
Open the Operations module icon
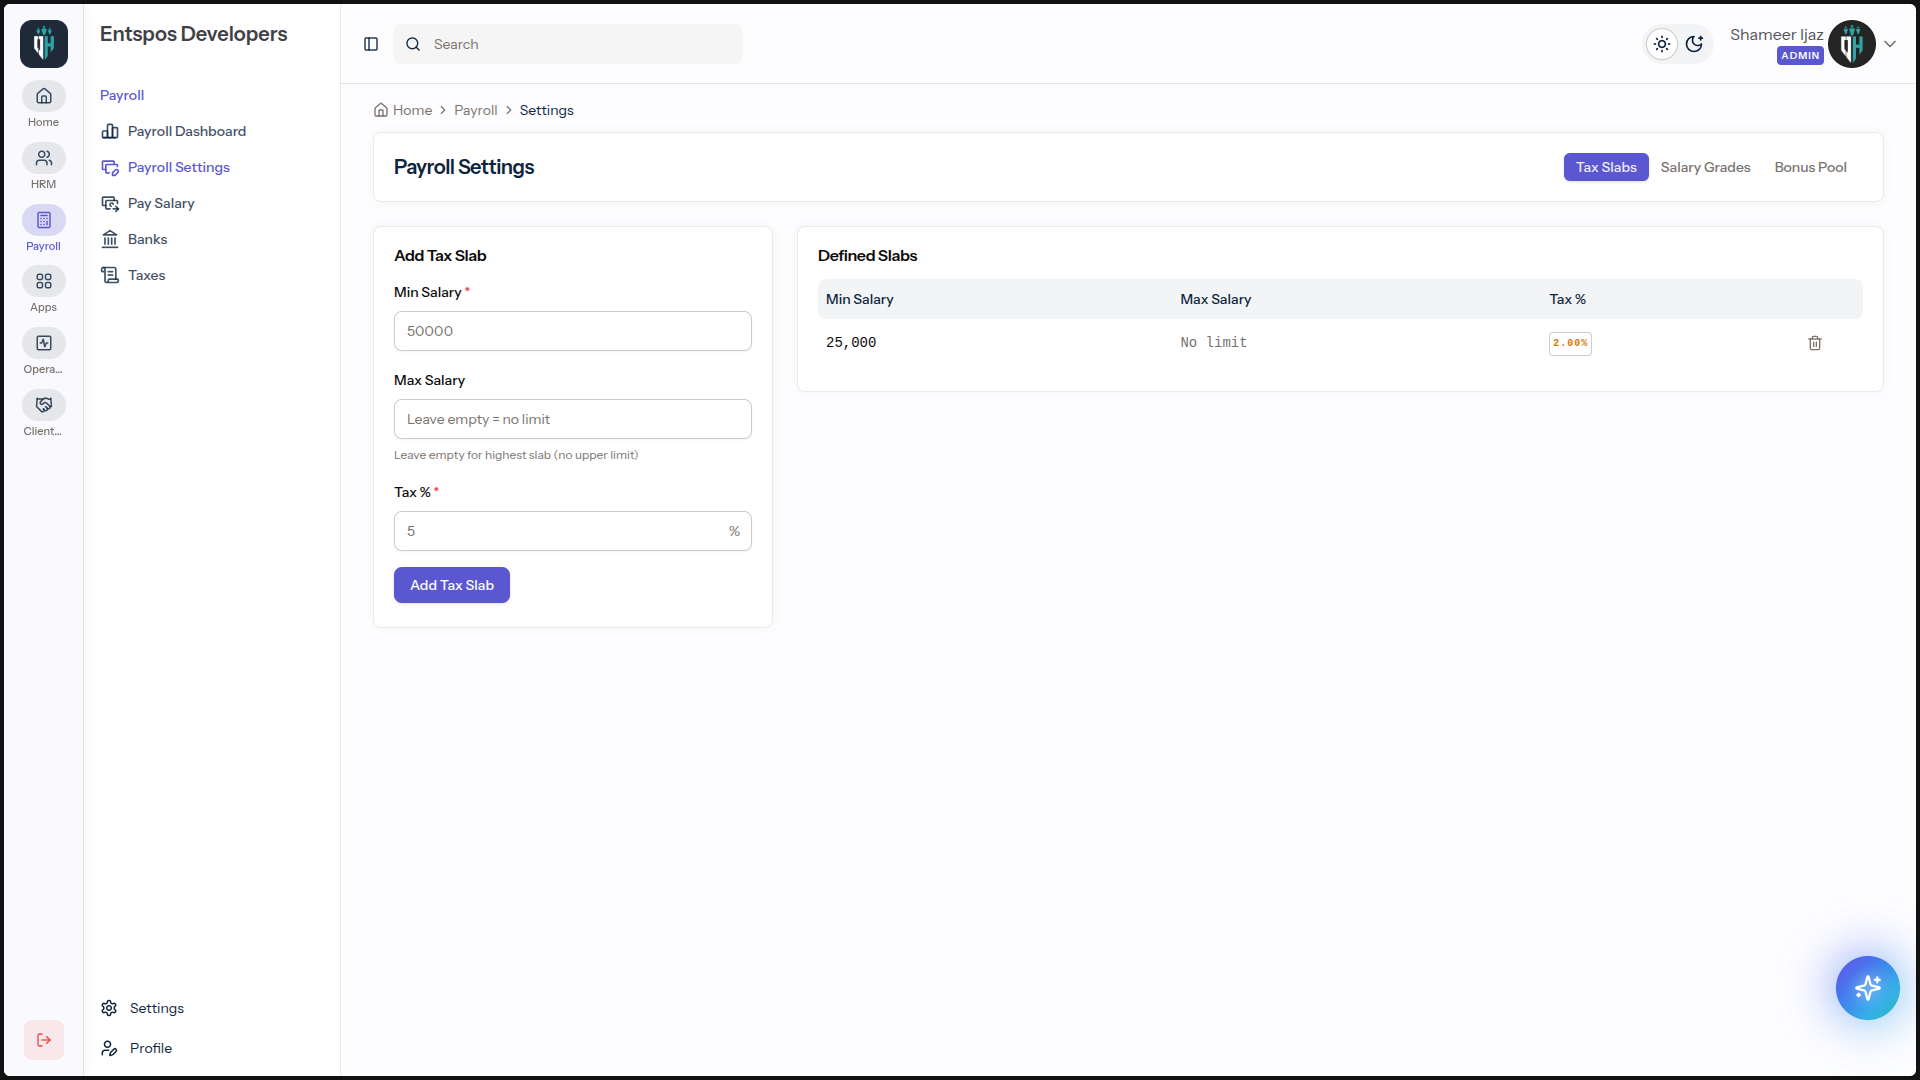44,343
